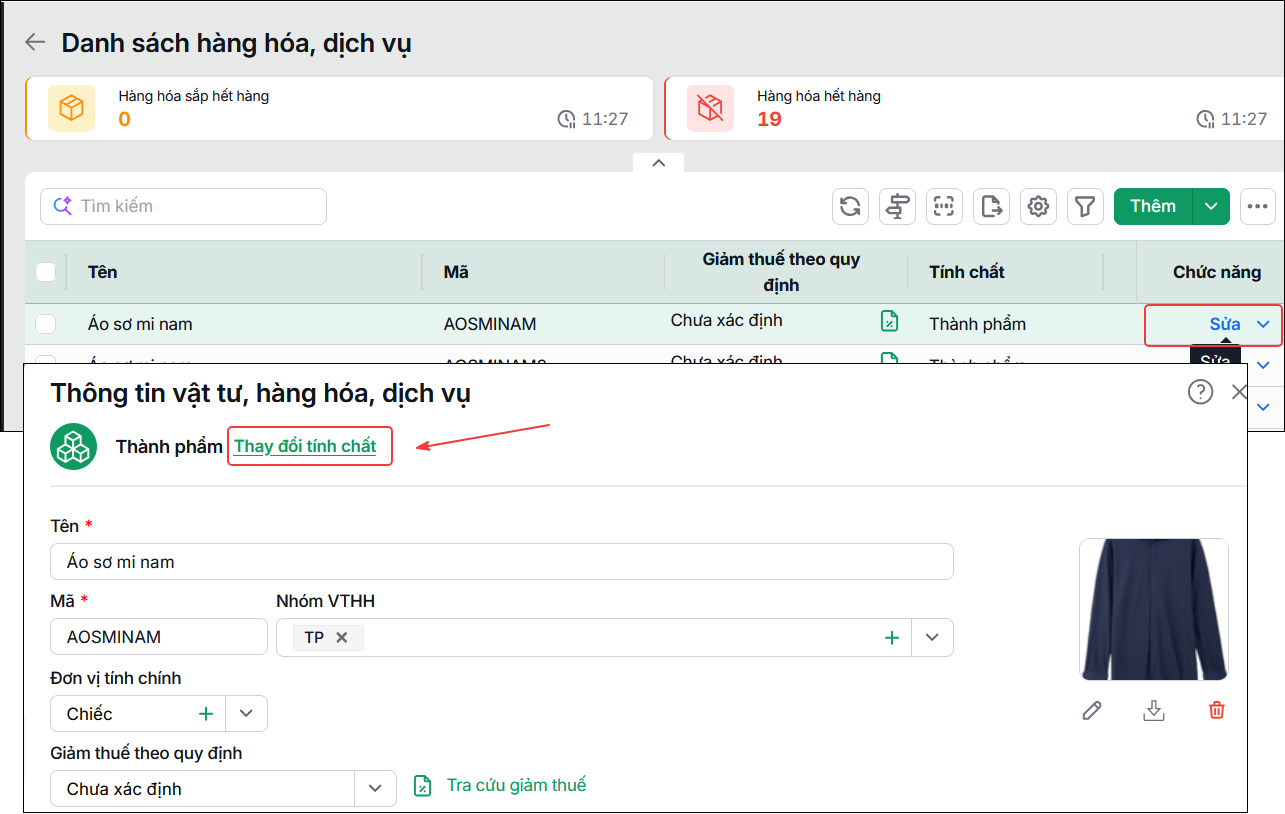This screenshot has width=1285, height=814.
Task: Expand the Thêm button dropdown arrow
Action: (x=1211, y=206)
